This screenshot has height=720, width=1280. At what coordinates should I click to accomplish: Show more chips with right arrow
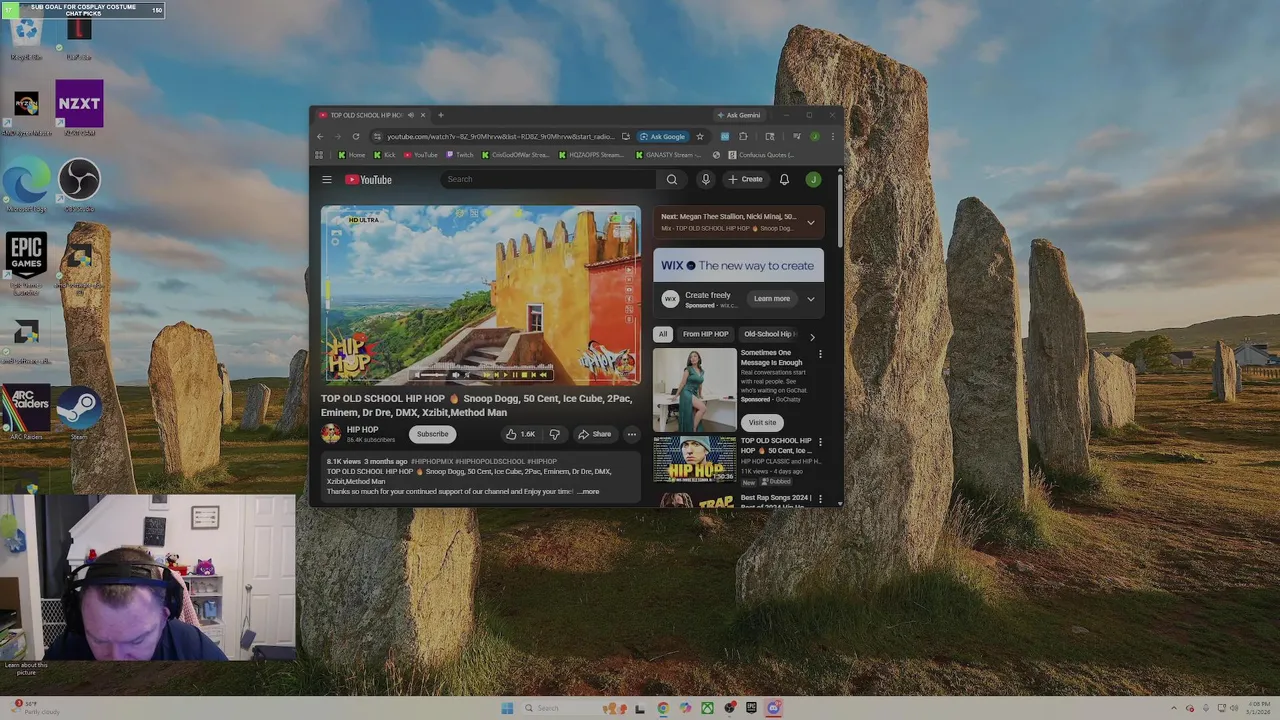coord(812,336)
